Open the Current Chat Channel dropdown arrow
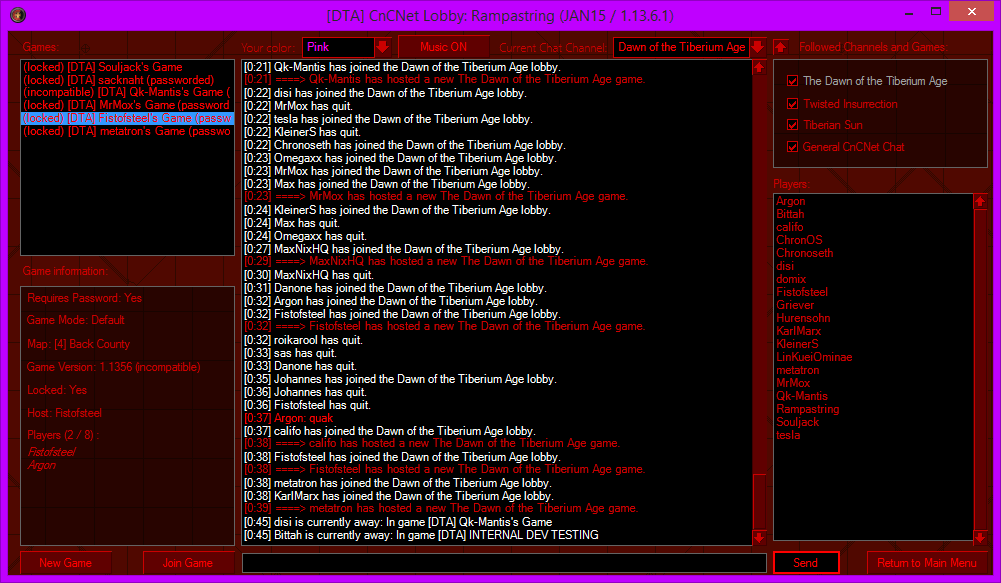The height and width of the screenshot is (583, 1001). tap(757, 47)
